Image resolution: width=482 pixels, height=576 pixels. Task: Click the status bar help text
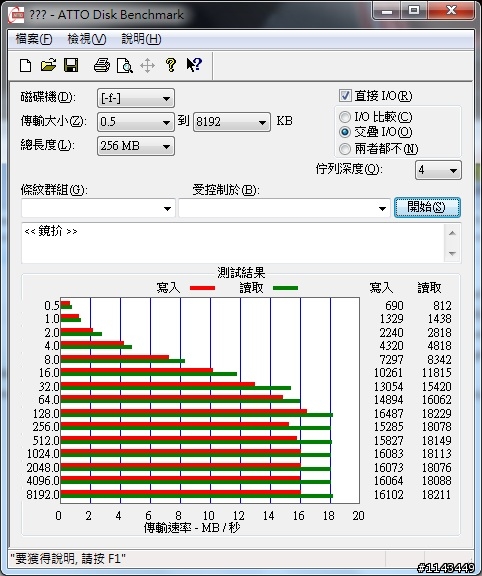pyautogui.click(x=68, y=559)
